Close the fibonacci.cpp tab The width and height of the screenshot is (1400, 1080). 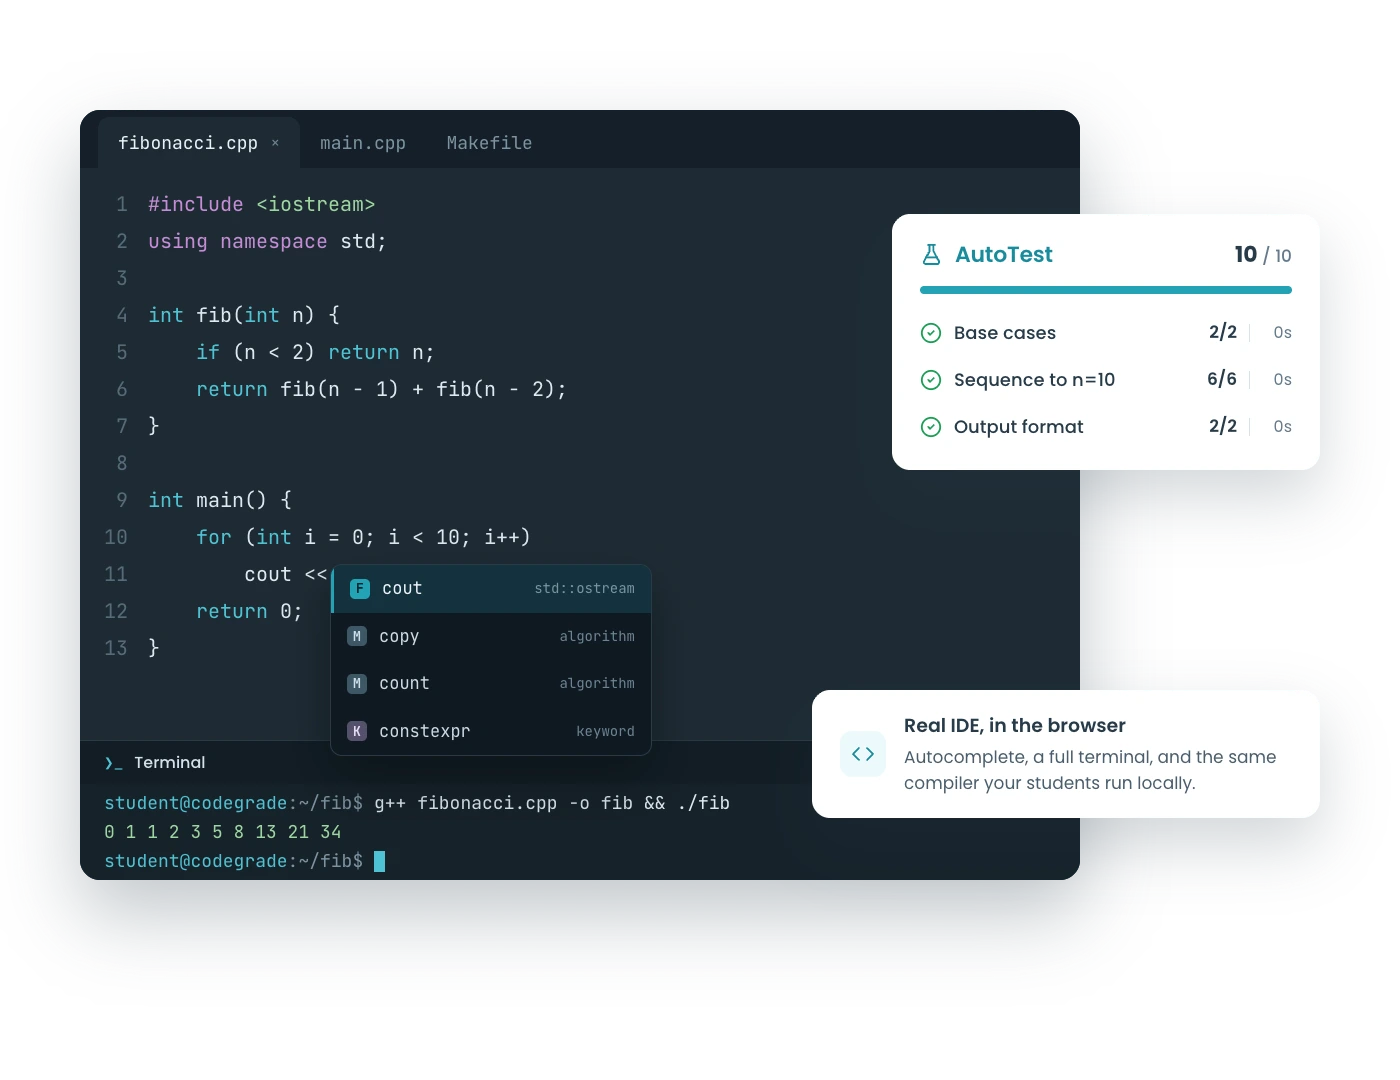coord(275,143)
